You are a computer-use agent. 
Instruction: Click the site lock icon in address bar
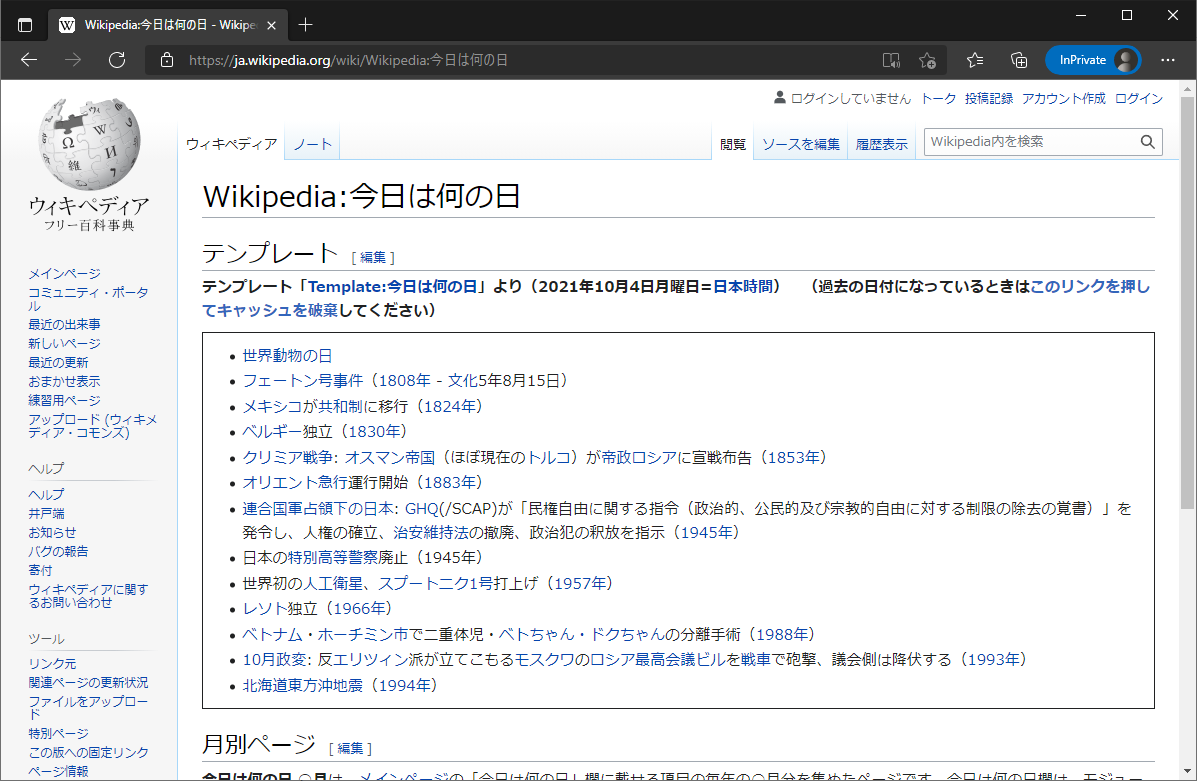pos(167,60)
